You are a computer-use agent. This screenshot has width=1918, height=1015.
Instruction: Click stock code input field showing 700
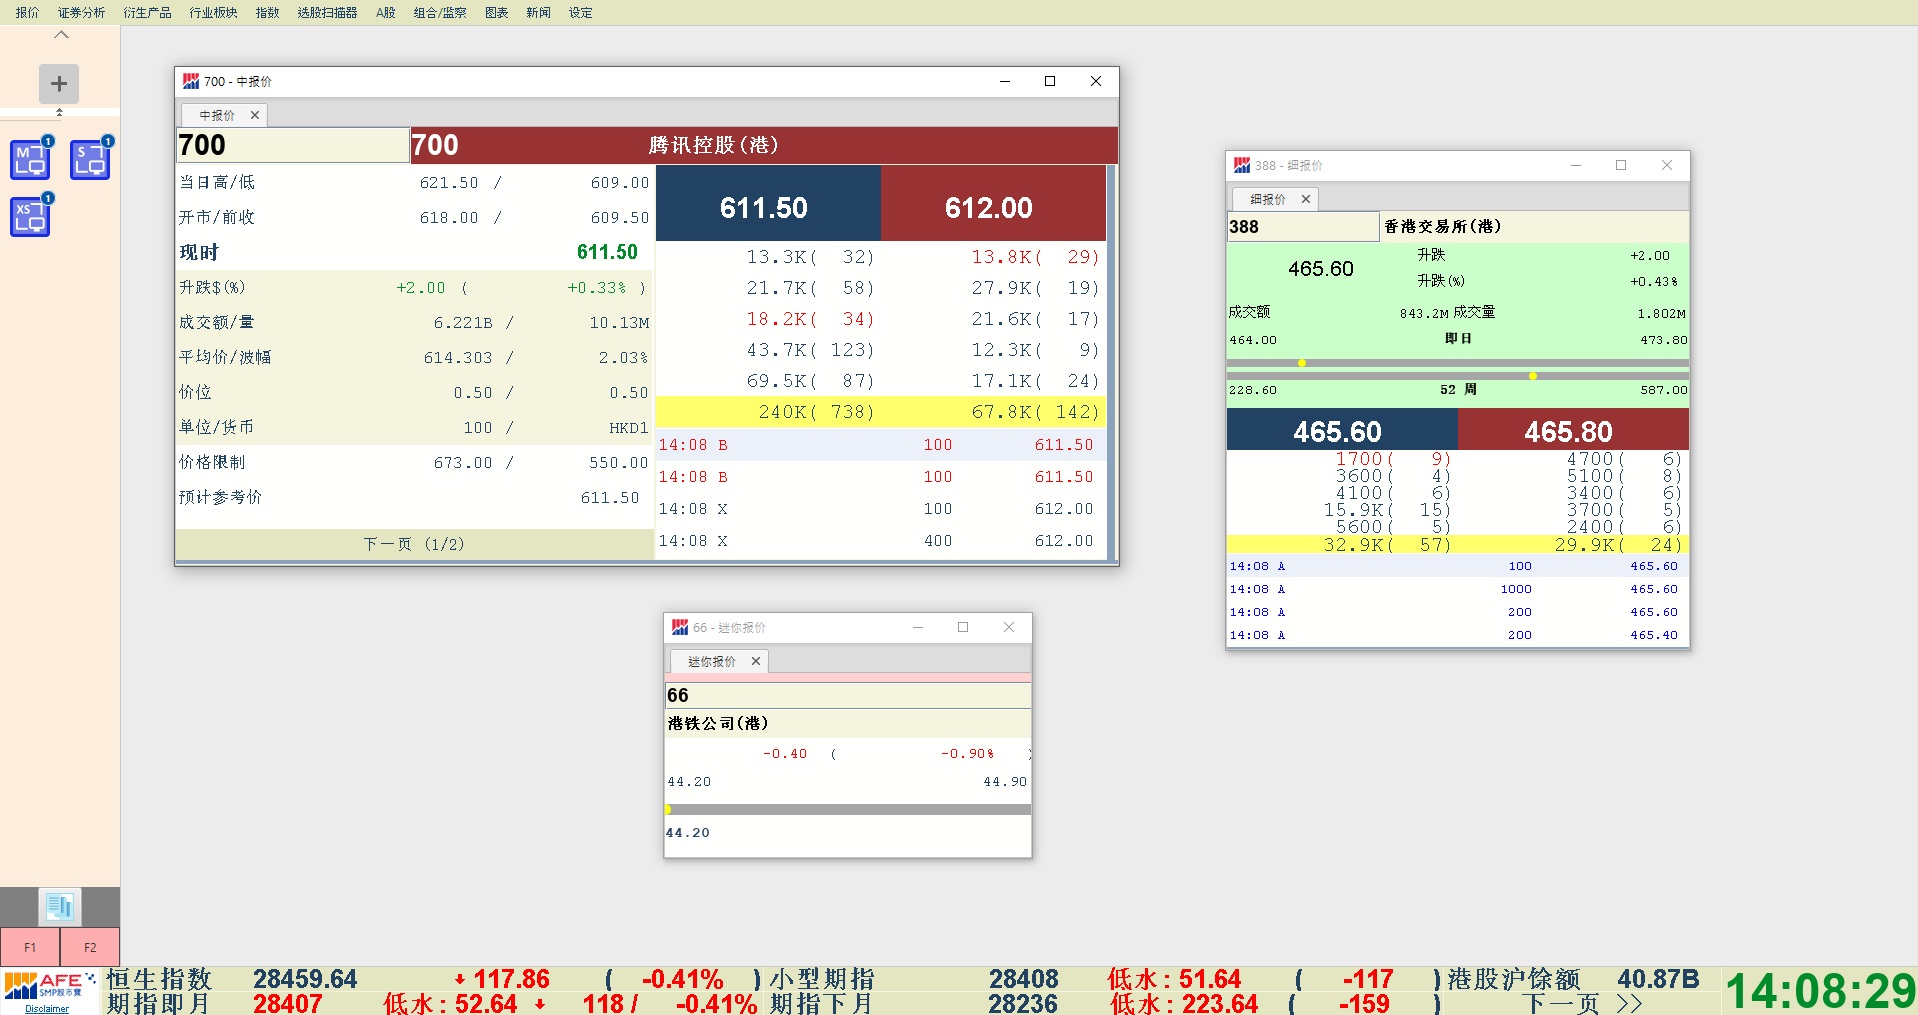(293, 145)
